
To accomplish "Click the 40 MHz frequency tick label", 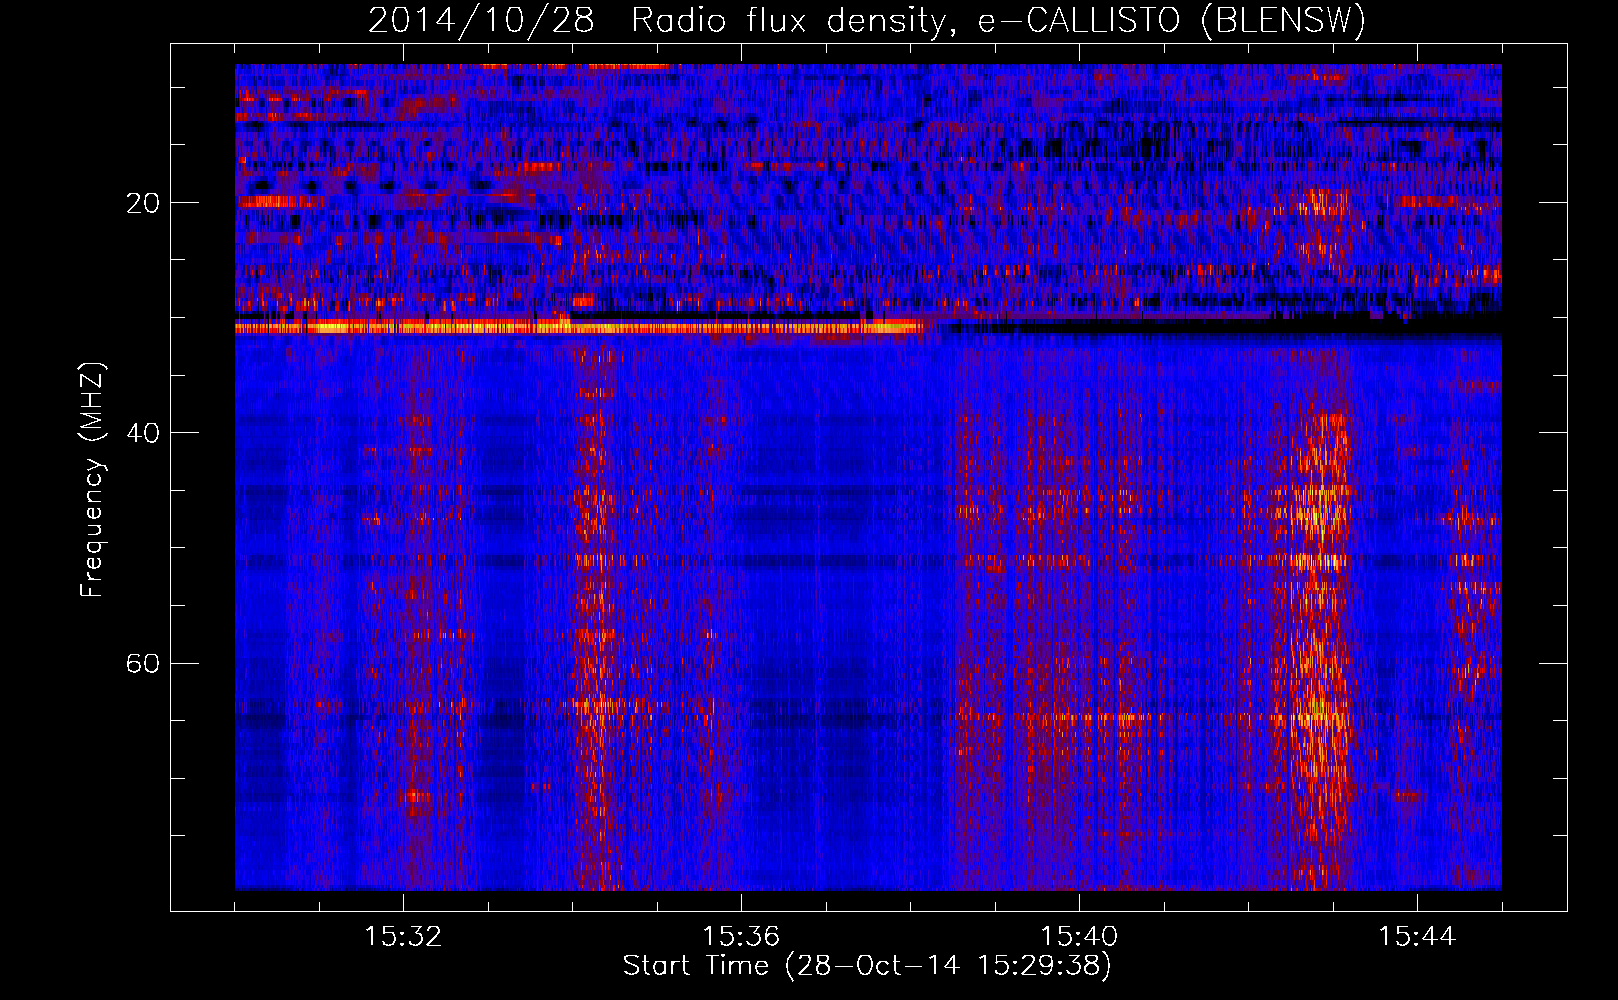I will pyautogui.click(x=142, y=433).
